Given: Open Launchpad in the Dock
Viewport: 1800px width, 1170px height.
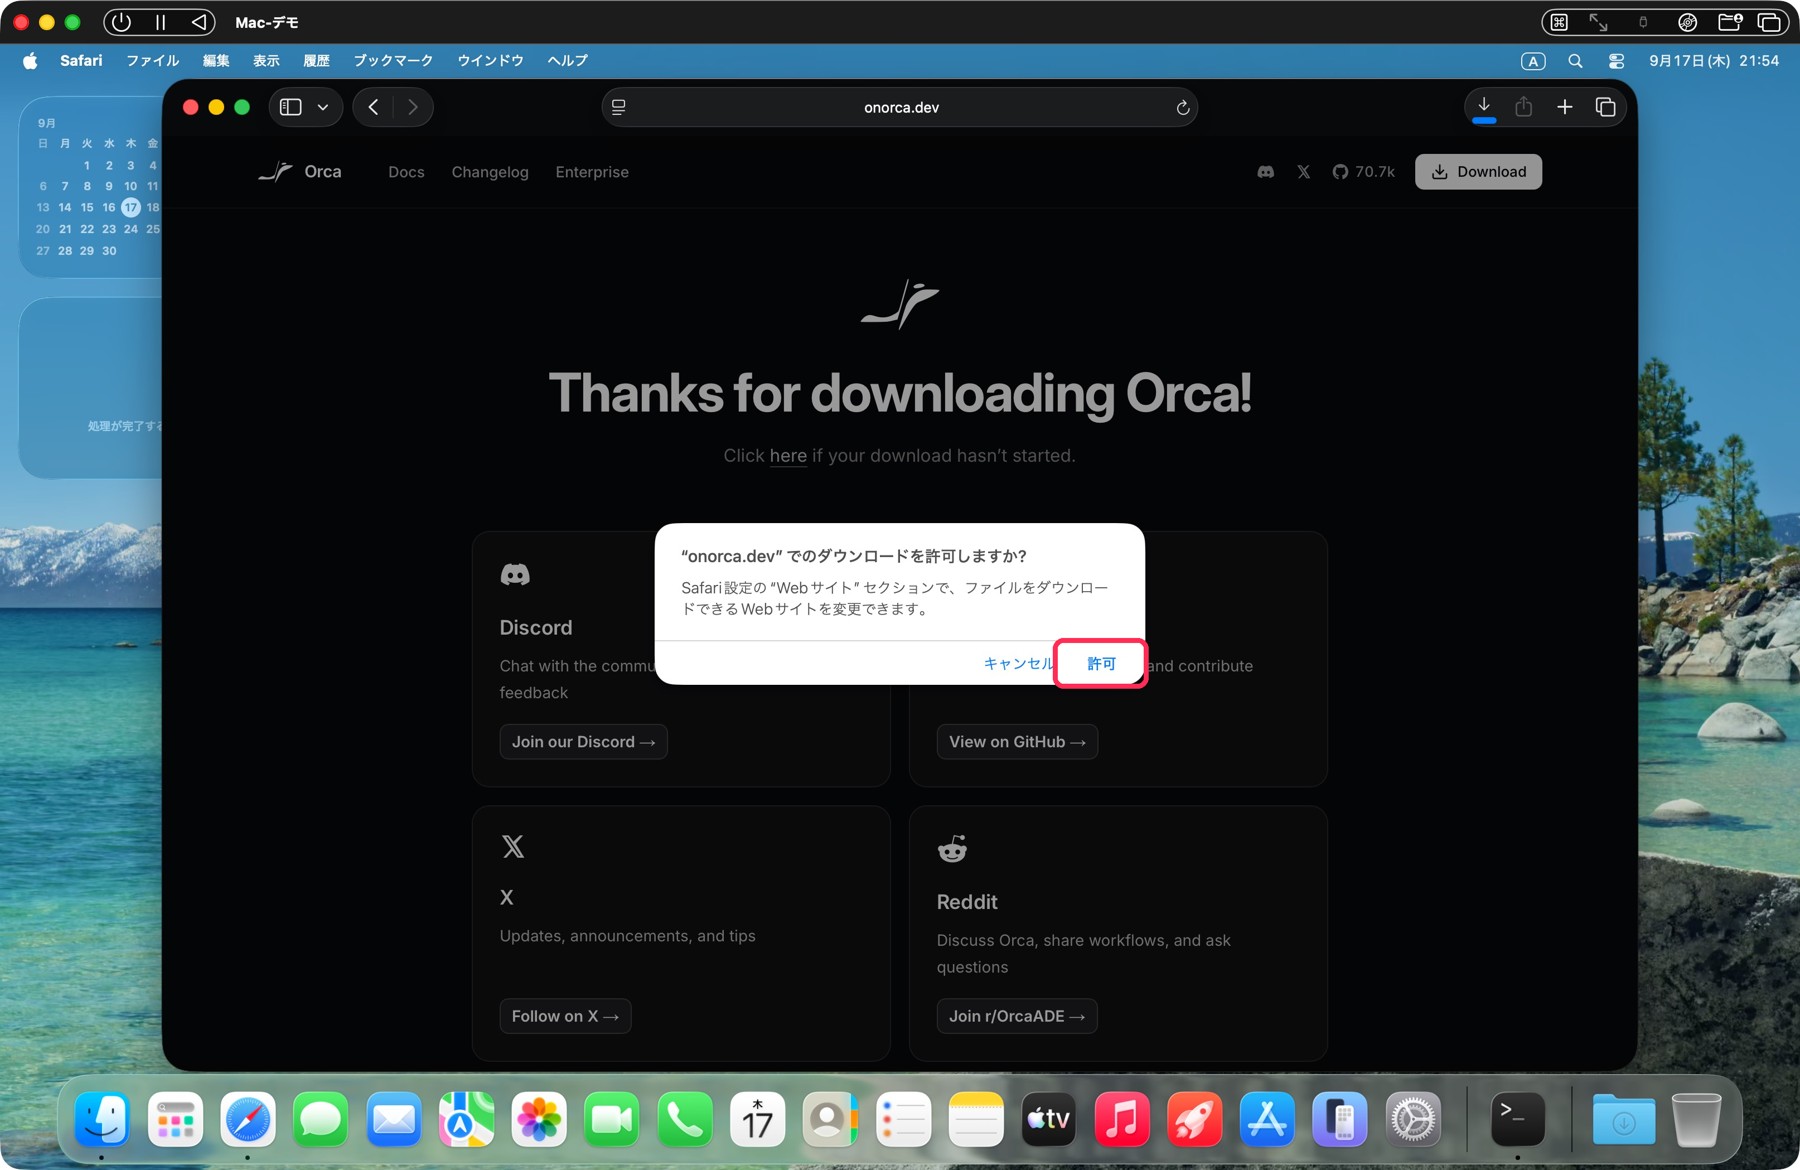Looking at the screenshot, I should pyautogui.click(x=175, y=1119).
